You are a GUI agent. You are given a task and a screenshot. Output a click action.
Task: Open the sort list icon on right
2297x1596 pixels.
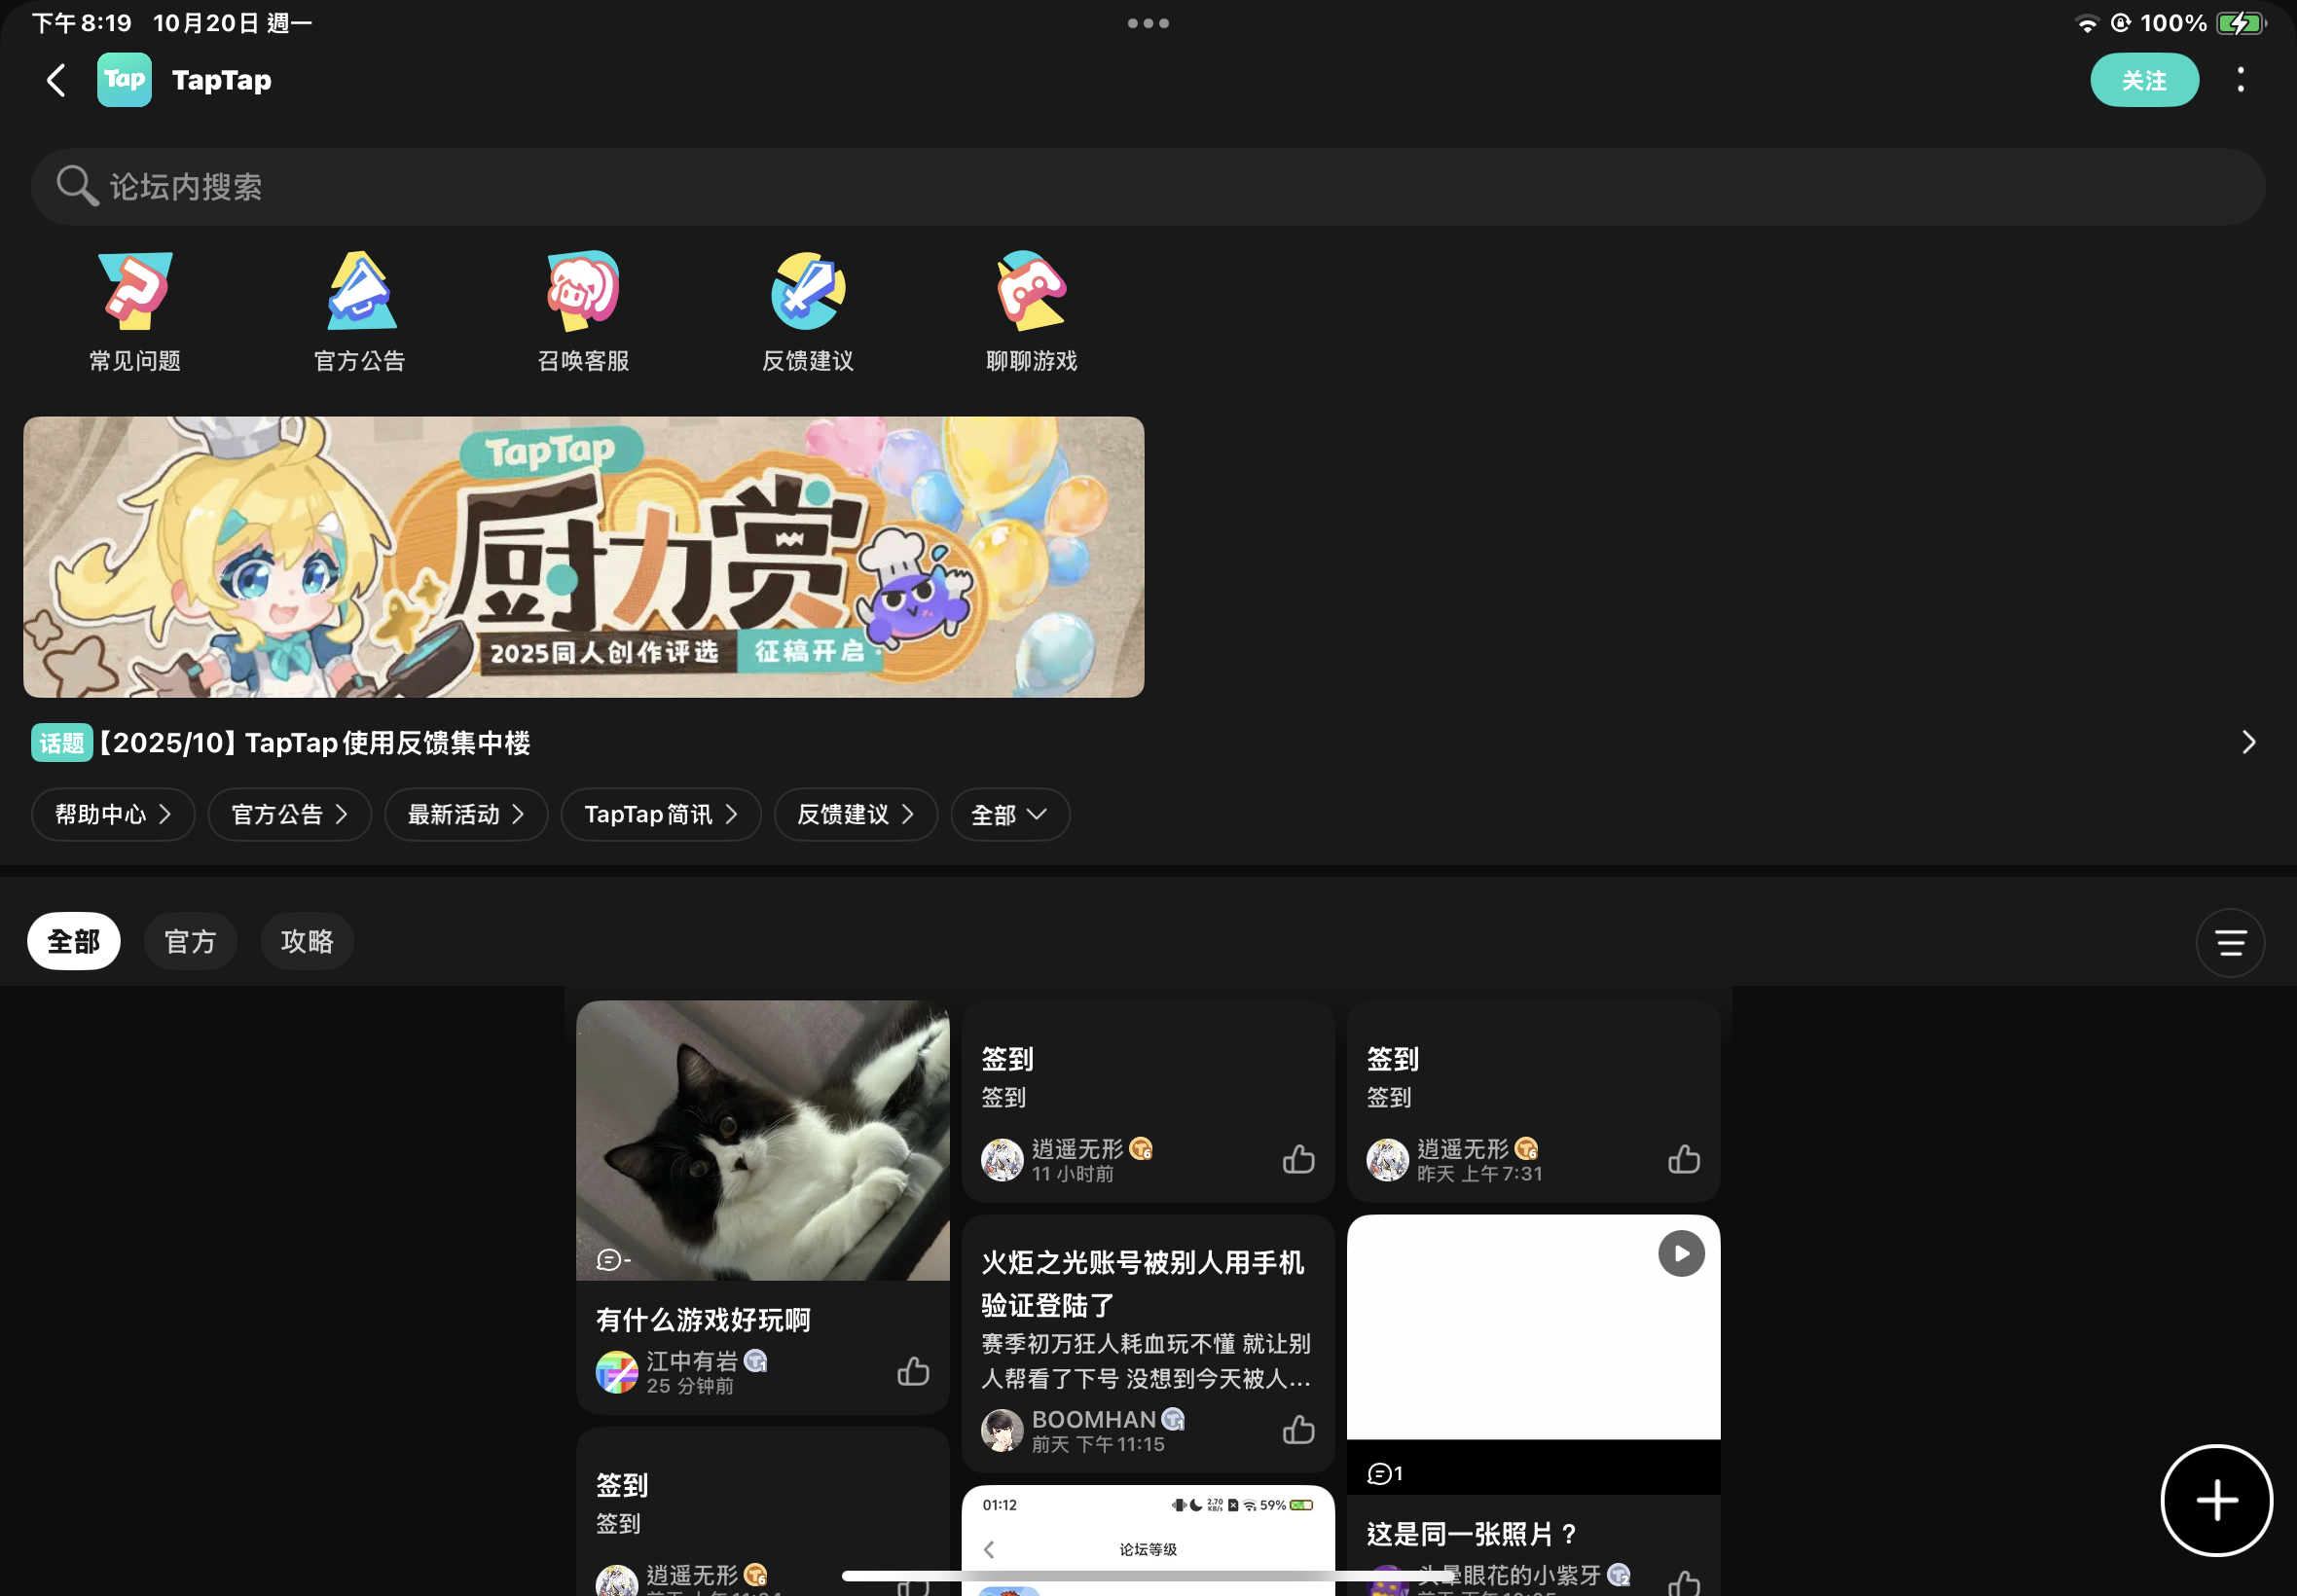(2229, 942)
